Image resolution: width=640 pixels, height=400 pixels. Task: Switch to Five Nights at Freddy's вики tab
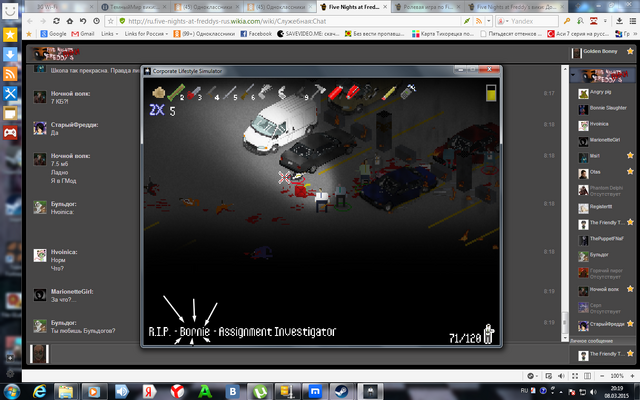[x=516, y=7]
